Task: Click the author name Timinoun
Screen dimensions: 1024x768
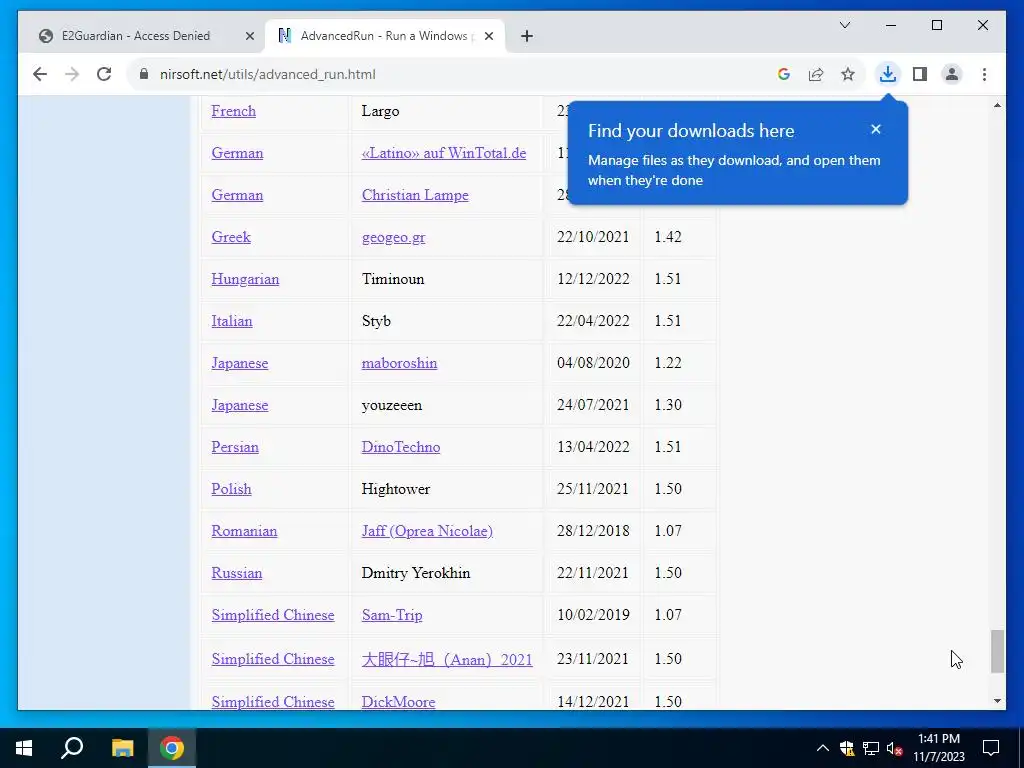Action: coord(393,279)
